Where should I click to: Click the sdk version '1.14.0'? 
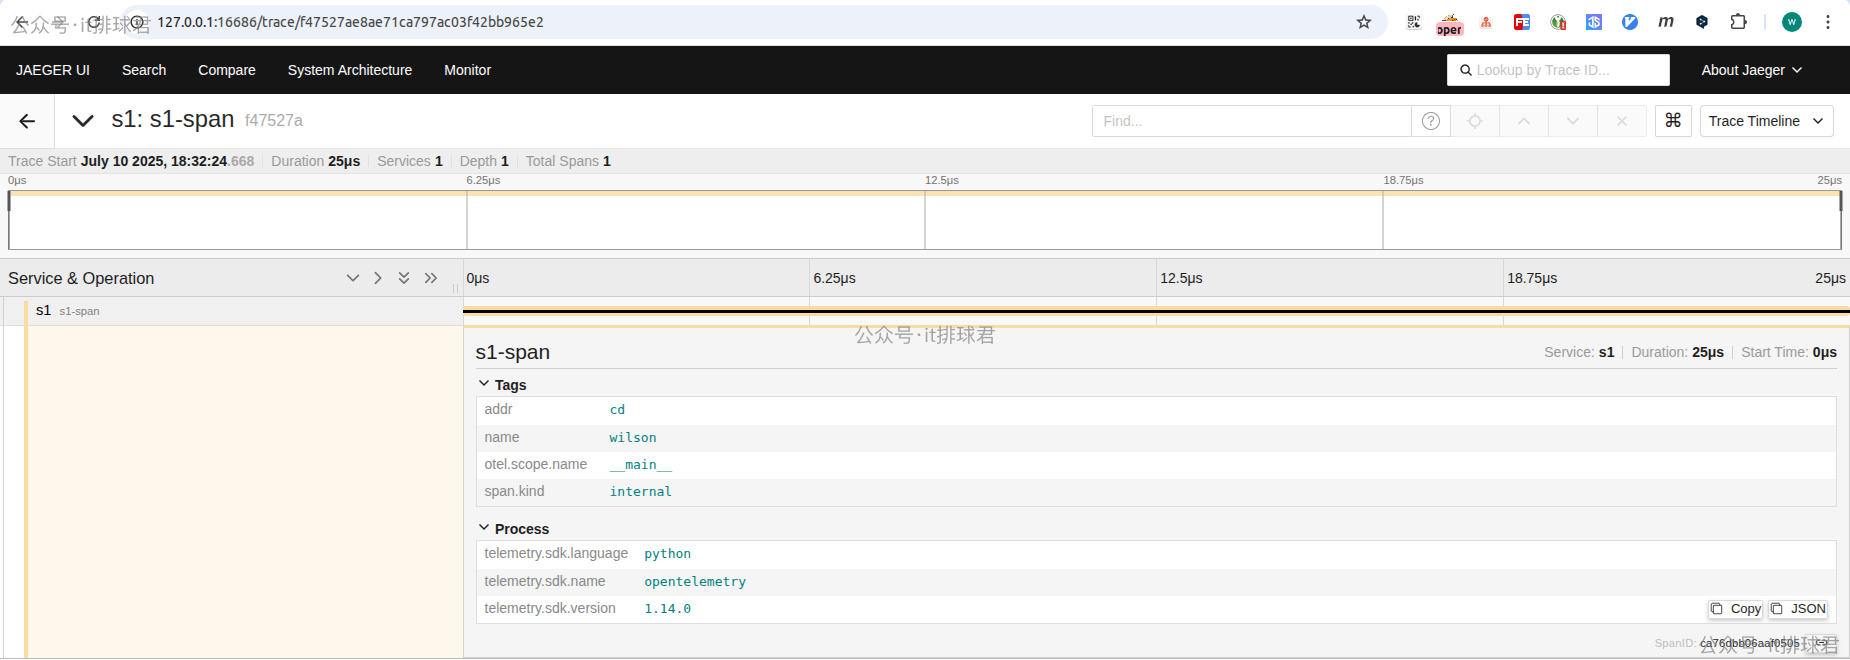(x=667, y=609)
